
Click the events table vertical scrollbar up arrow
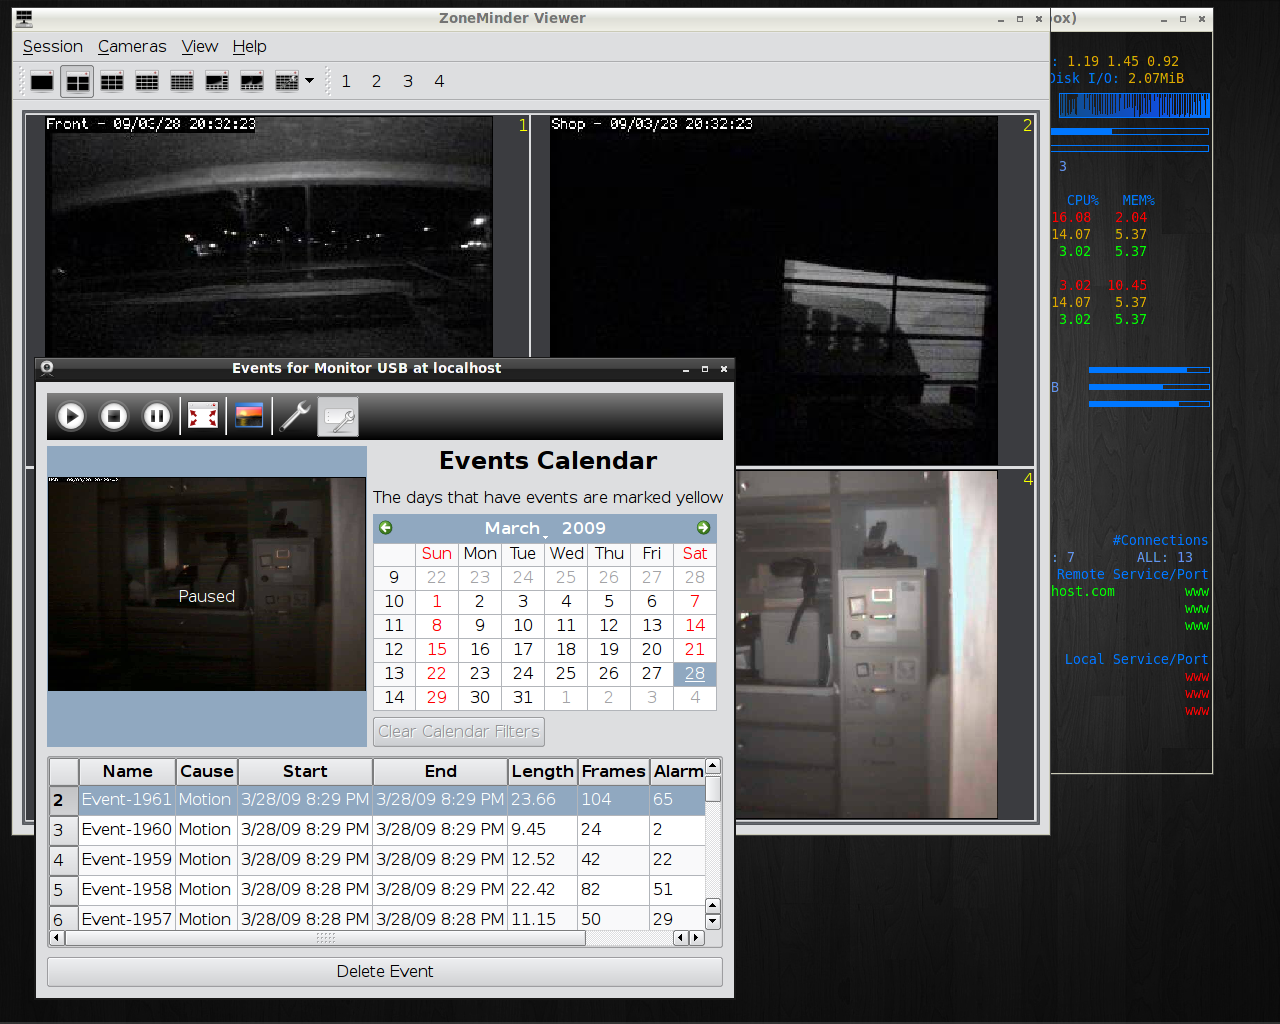pos(713,766)
